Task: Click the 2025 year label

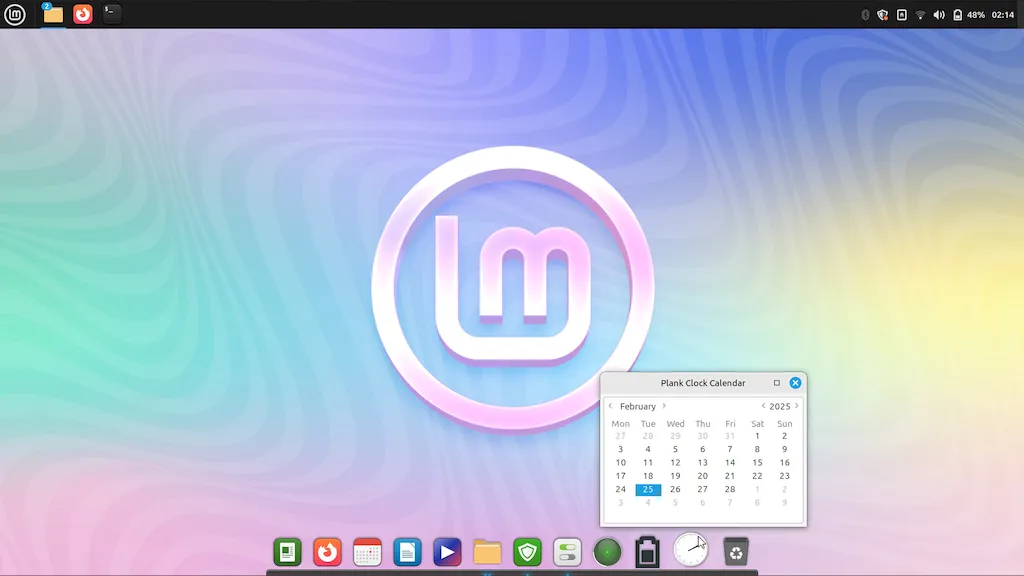Action: coord(780,406)
